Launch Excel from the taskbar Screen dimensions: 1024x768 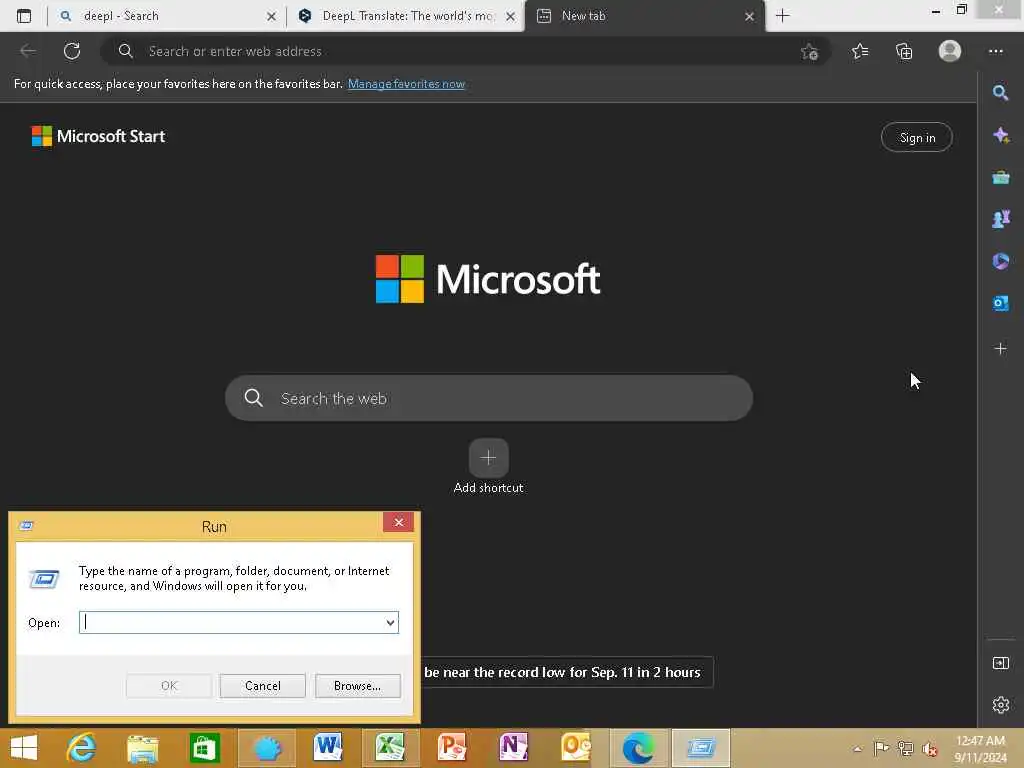click(x=390, y=748)
